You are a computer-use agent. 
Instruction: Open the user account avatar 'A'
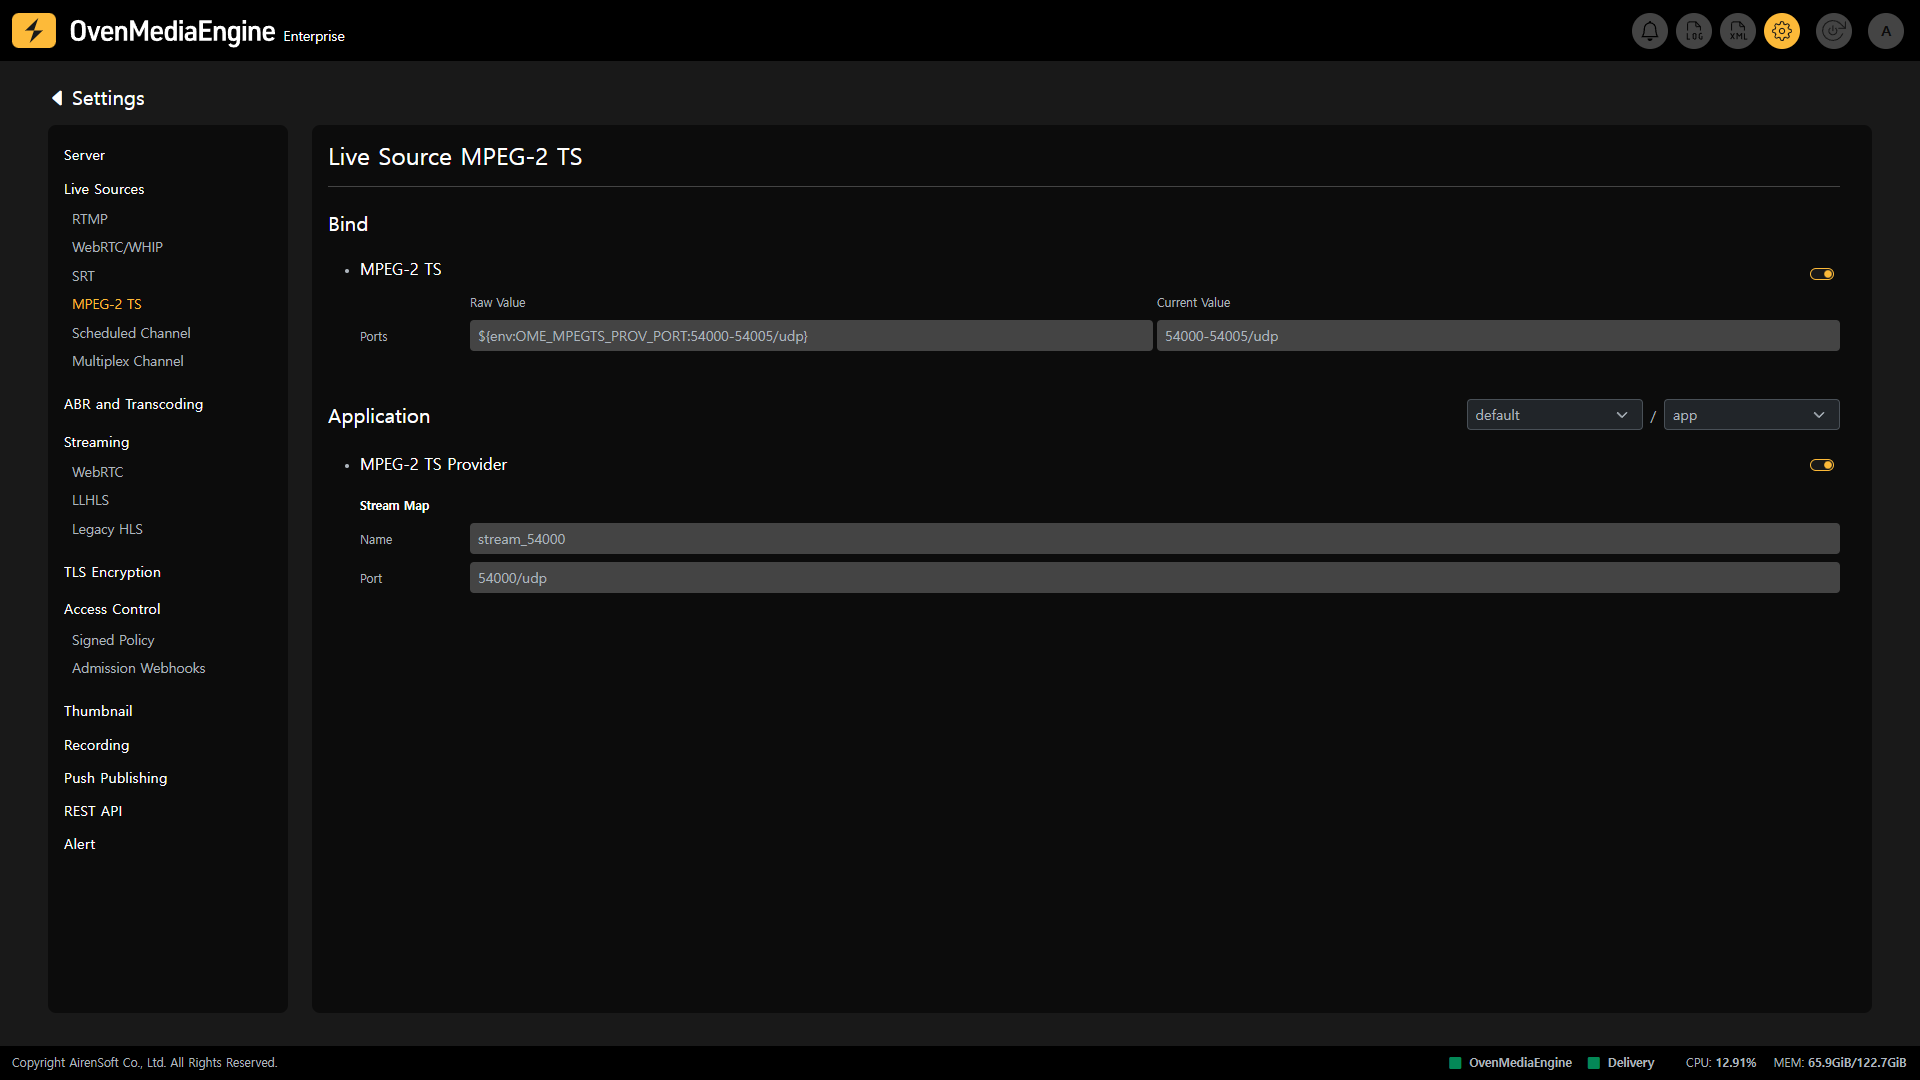(1885, 31)
